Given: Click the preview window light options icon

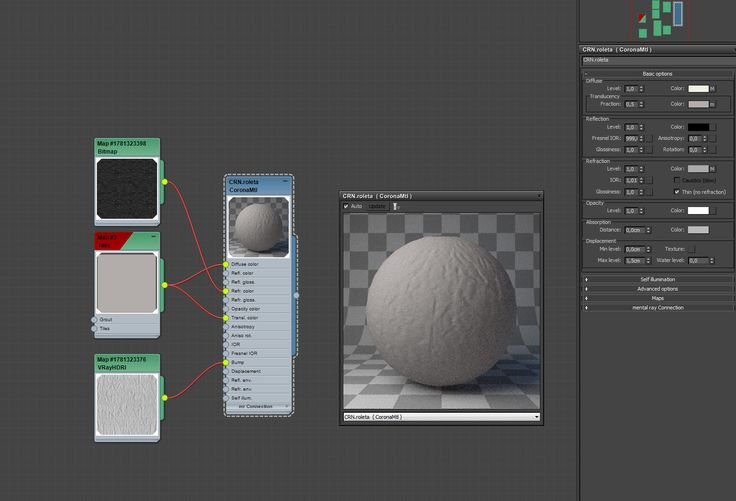Looking at the screenshot, I should click(x=396, y=206).
